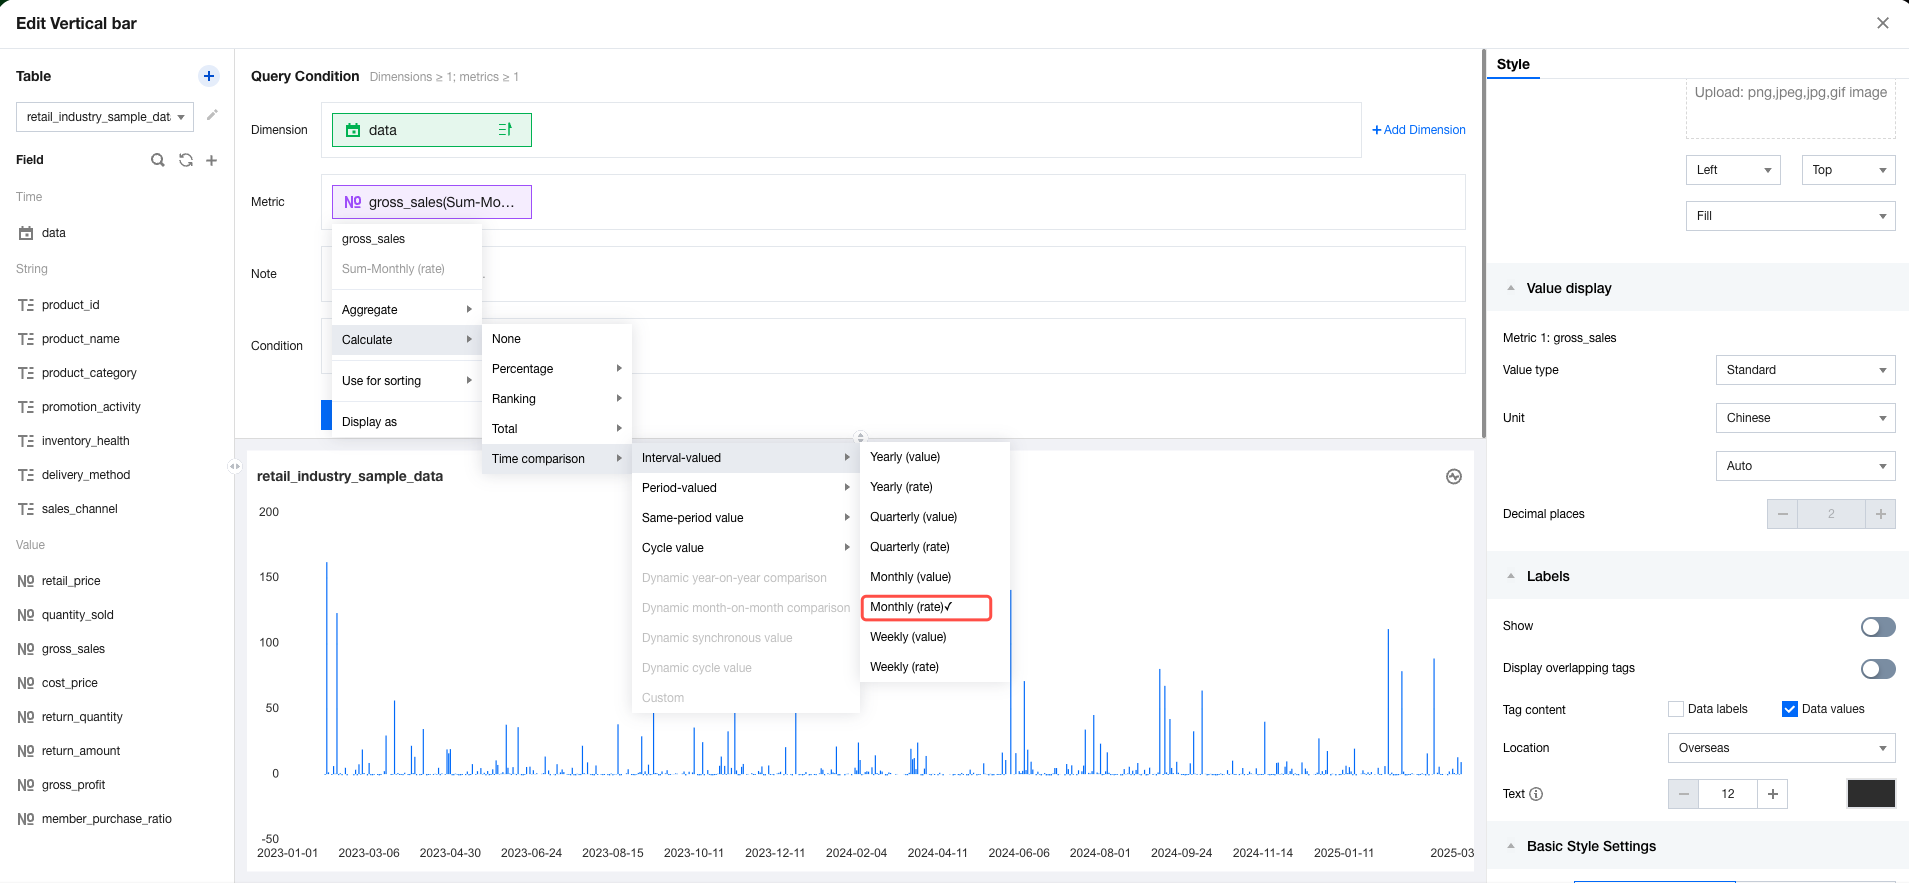Toggle the Show labels switch
This screenshot has height=892, width=1909.
pos(1877,627)
